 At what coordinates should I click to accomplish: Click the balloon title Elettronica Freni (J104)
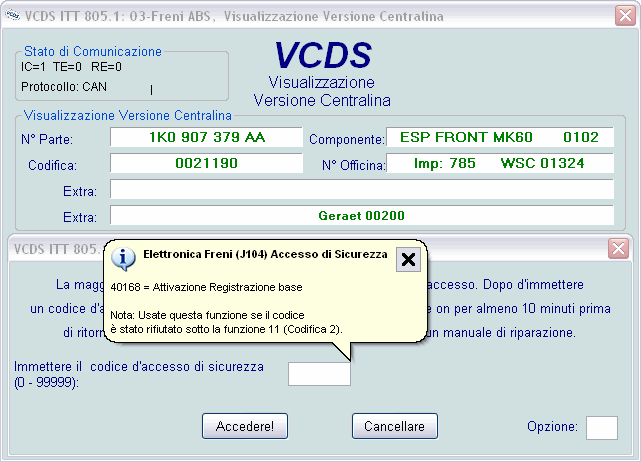[x=265, y=254]
